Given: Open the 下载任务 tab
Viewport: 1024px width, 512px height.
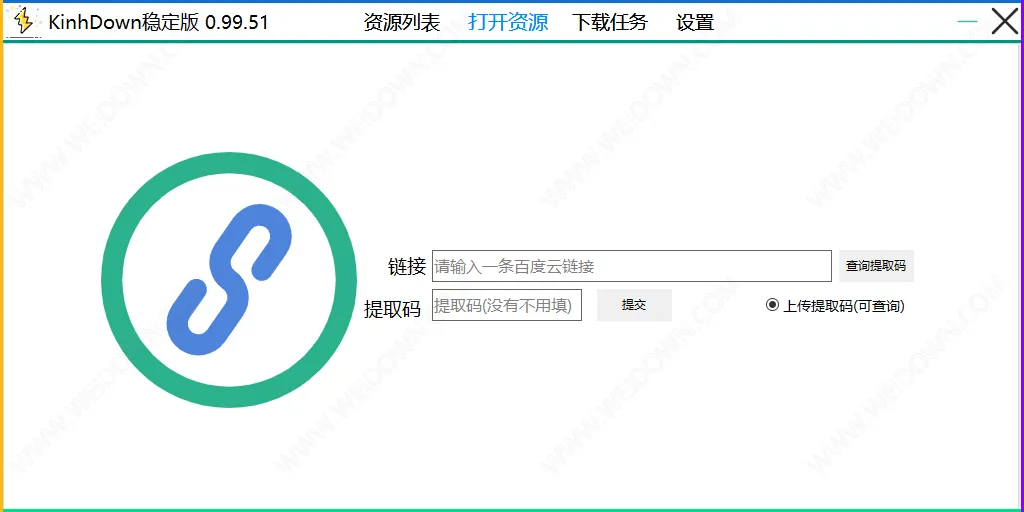Looking at the screenshot, I should click(x=610, y=22).
